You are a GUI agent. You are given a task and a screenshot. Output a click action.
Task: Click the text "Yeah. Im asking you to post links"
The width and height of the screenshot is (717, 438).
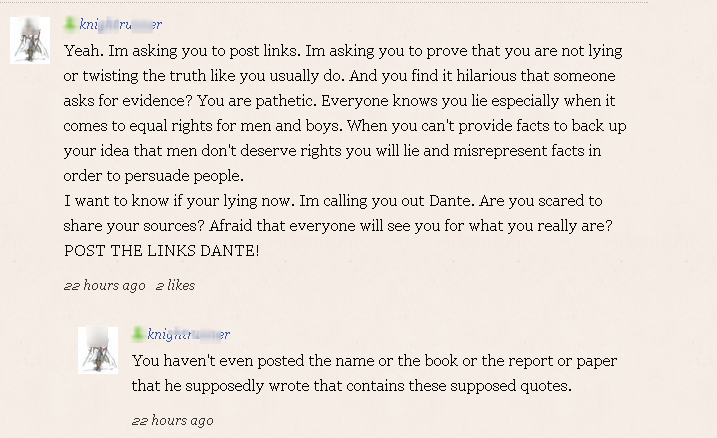(182, 51)
